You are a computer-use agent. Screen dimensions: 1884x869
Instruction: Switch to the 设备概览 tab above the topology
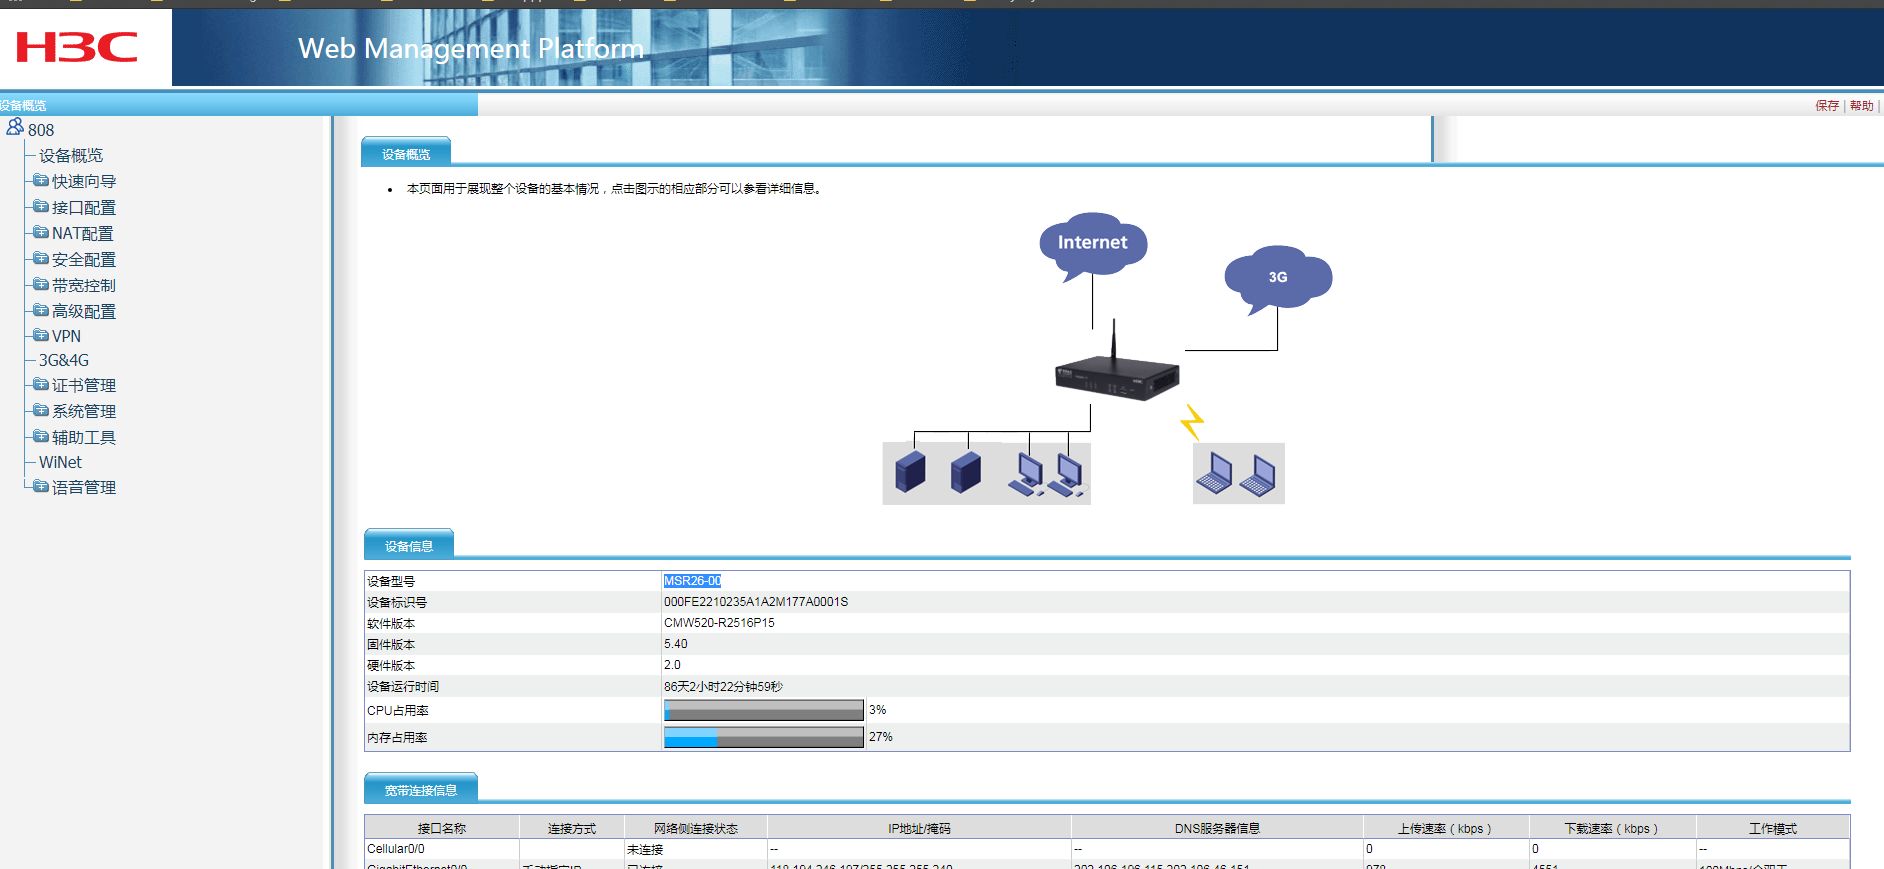[406, 152]
